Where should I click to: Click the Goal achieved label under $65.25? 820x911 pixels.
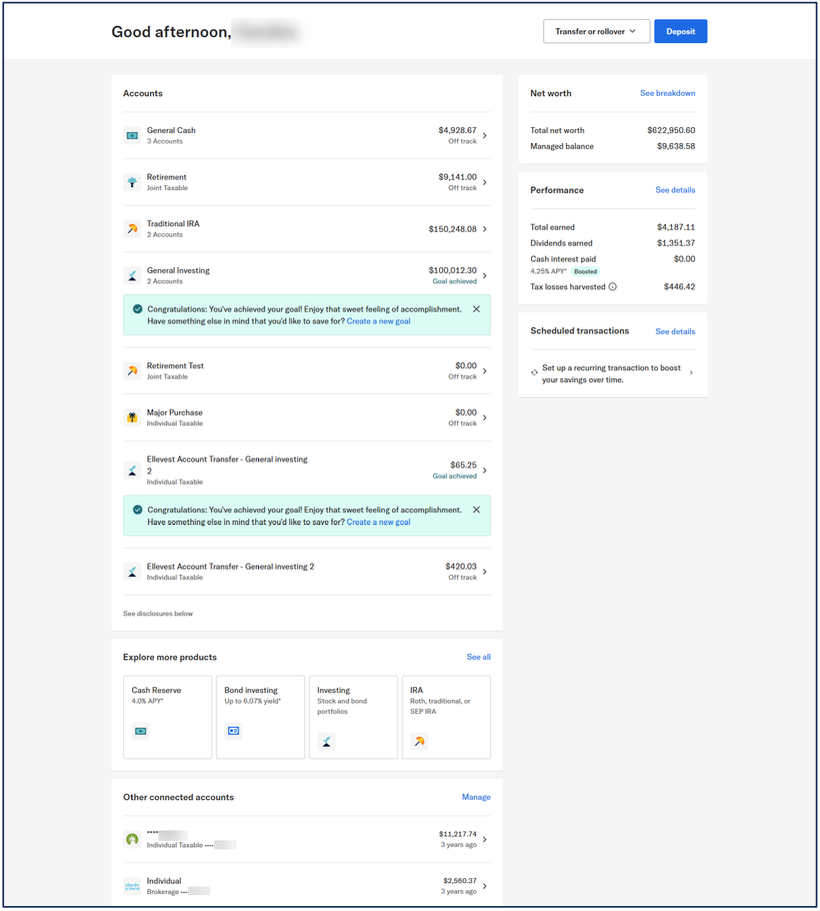pos(454,476)
